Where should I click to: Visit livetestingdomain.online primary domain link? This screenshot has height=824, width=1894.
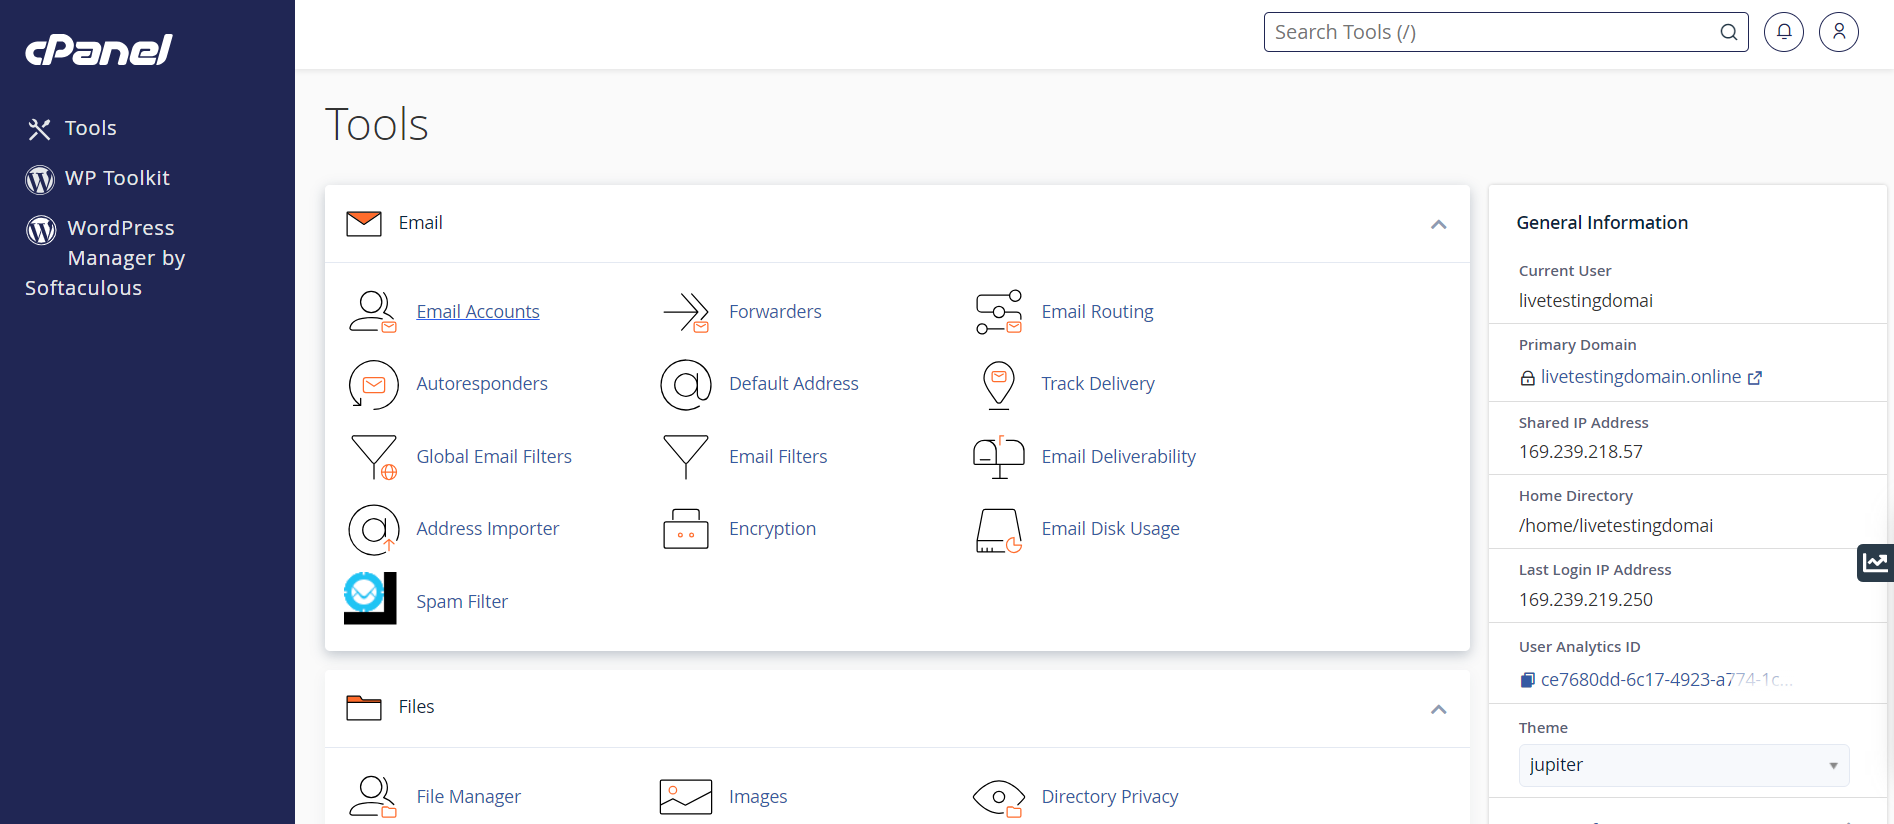(1641, 377)
